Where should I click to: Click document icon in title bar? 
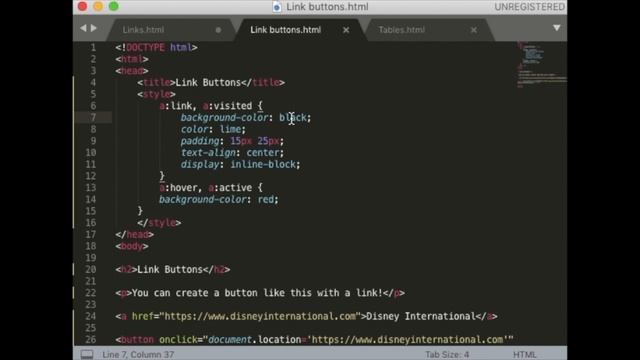[277, 7]
